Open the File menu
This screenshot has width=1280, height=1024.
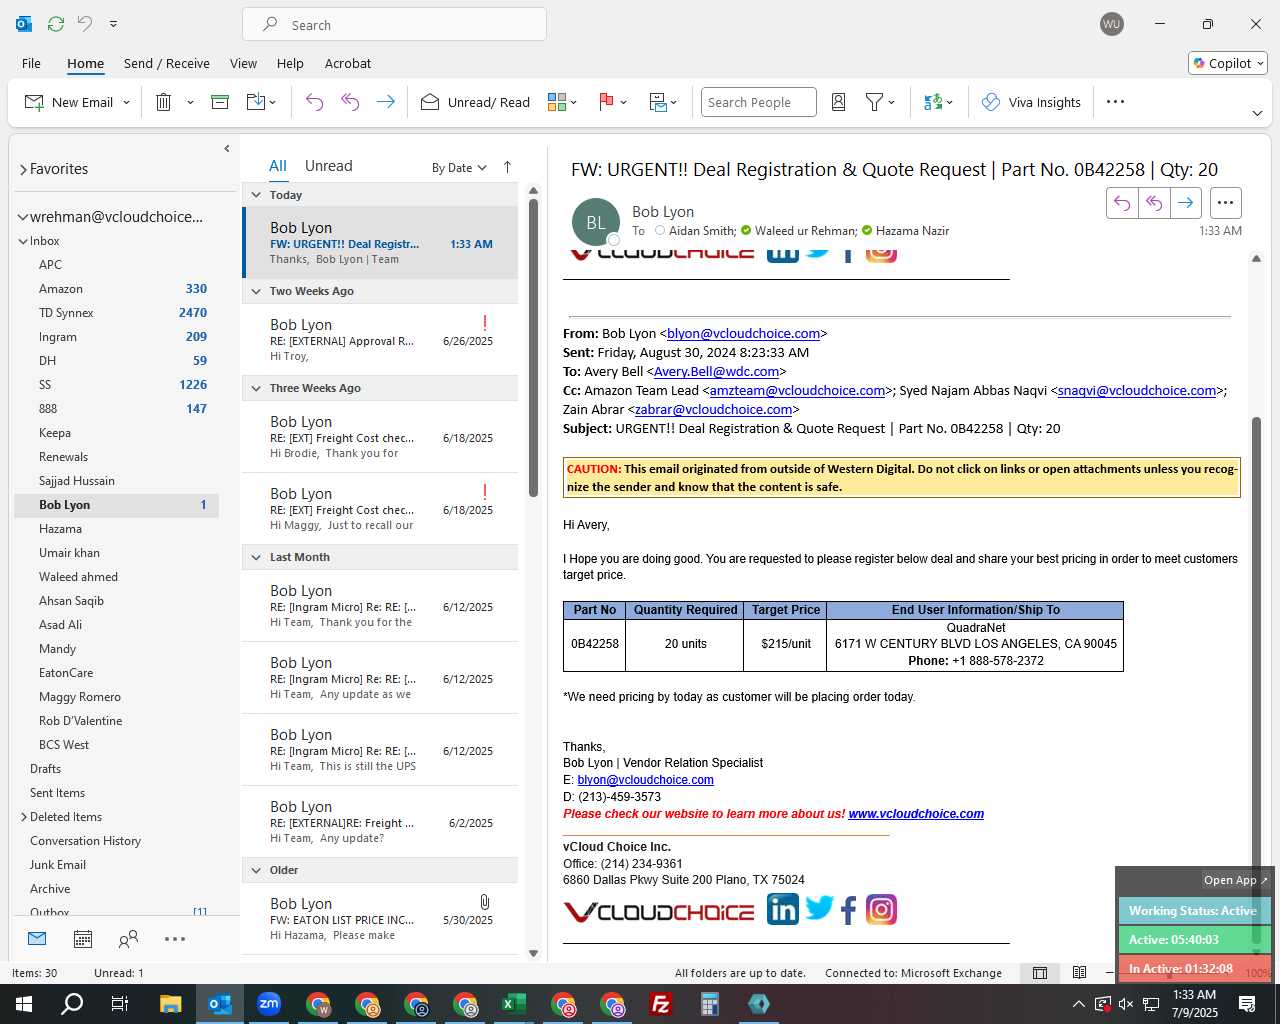pos(31,63)
